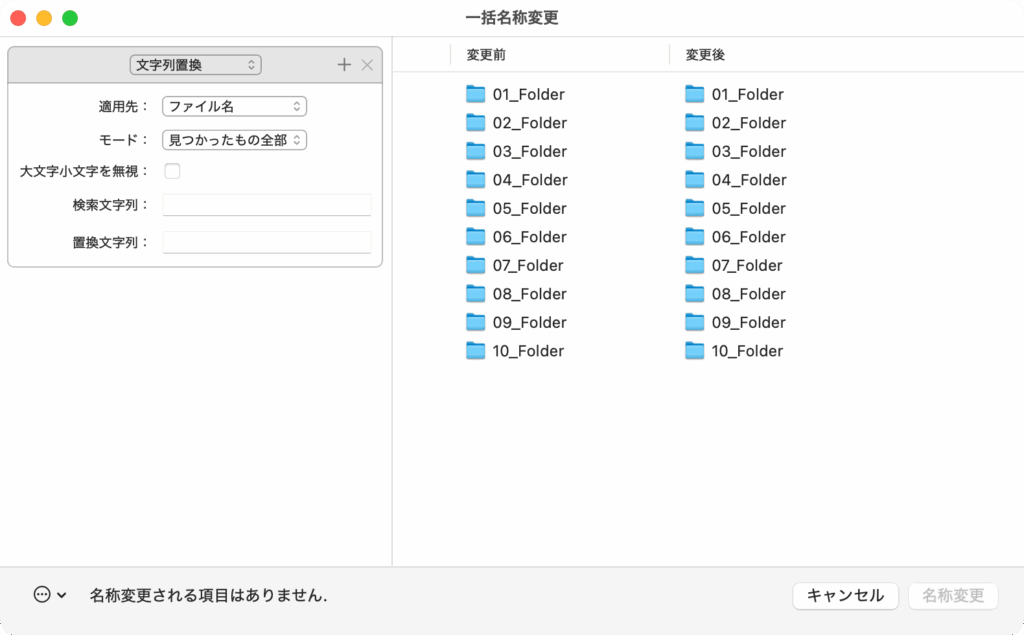This screenshot has height=635, width=1024.
Task: Click 08_Folder icon in 変更前 column
Action: tap(475, 294)
